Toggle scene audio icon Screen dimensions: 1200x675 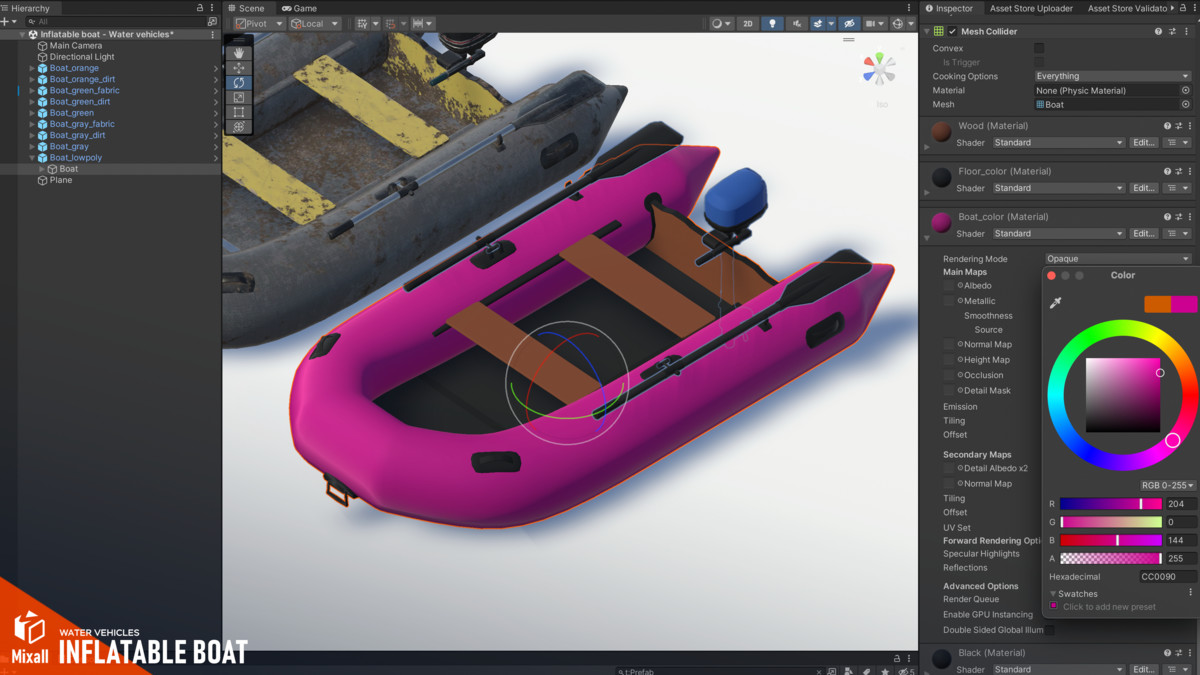click(x=797, y=23)
